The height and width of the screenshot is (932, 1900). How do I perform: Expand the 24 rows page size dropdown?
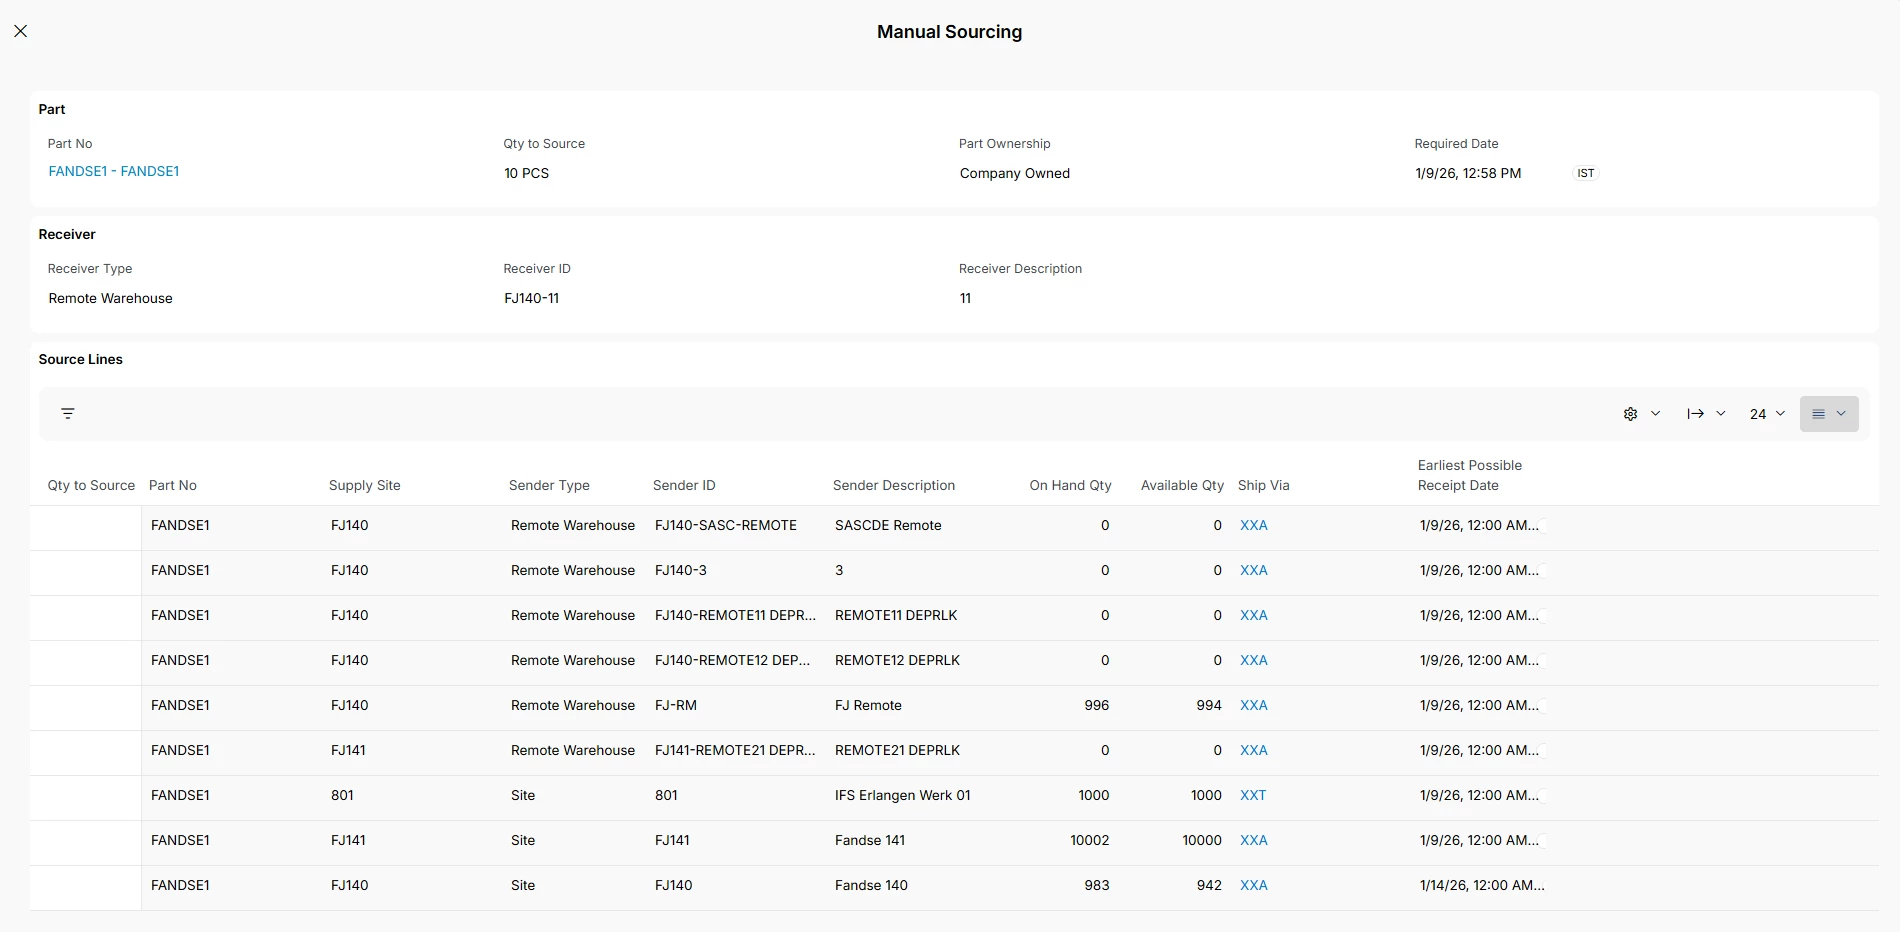click(x=1766, y=414)
